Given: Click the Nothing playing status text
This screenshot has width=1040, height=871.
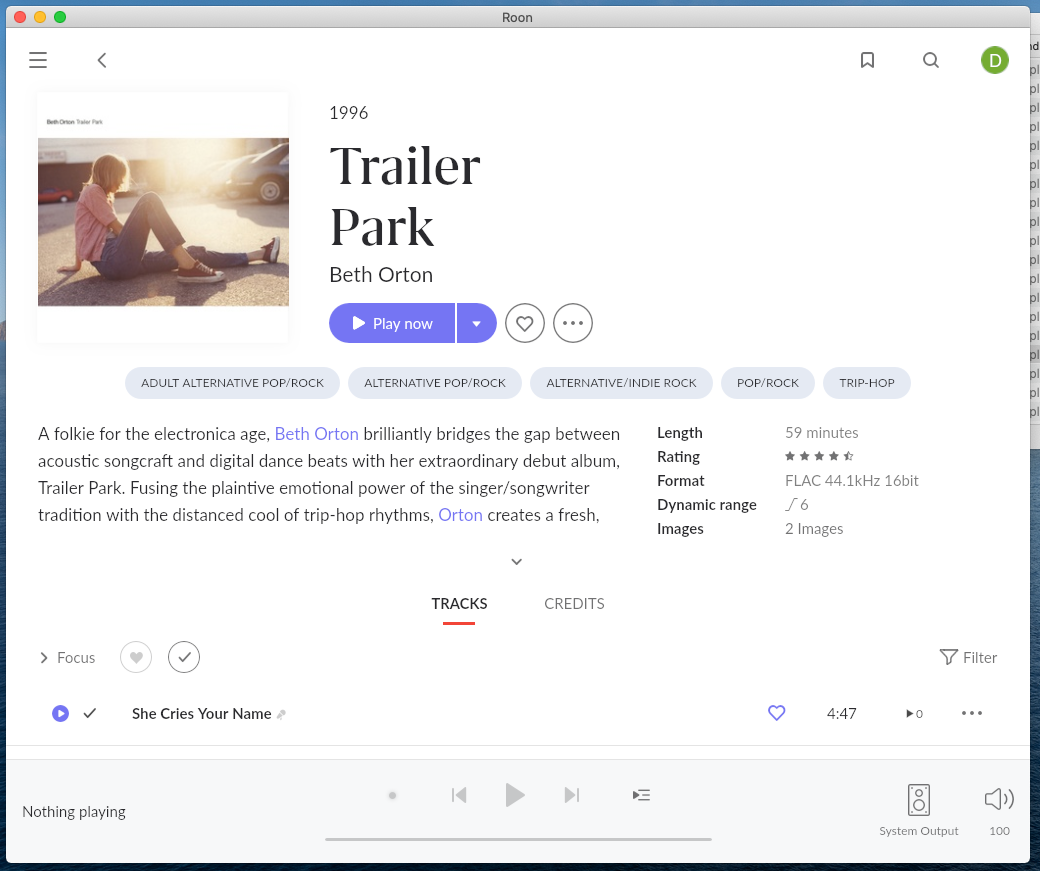Looking at the screenshot, I should click(74, 812).
